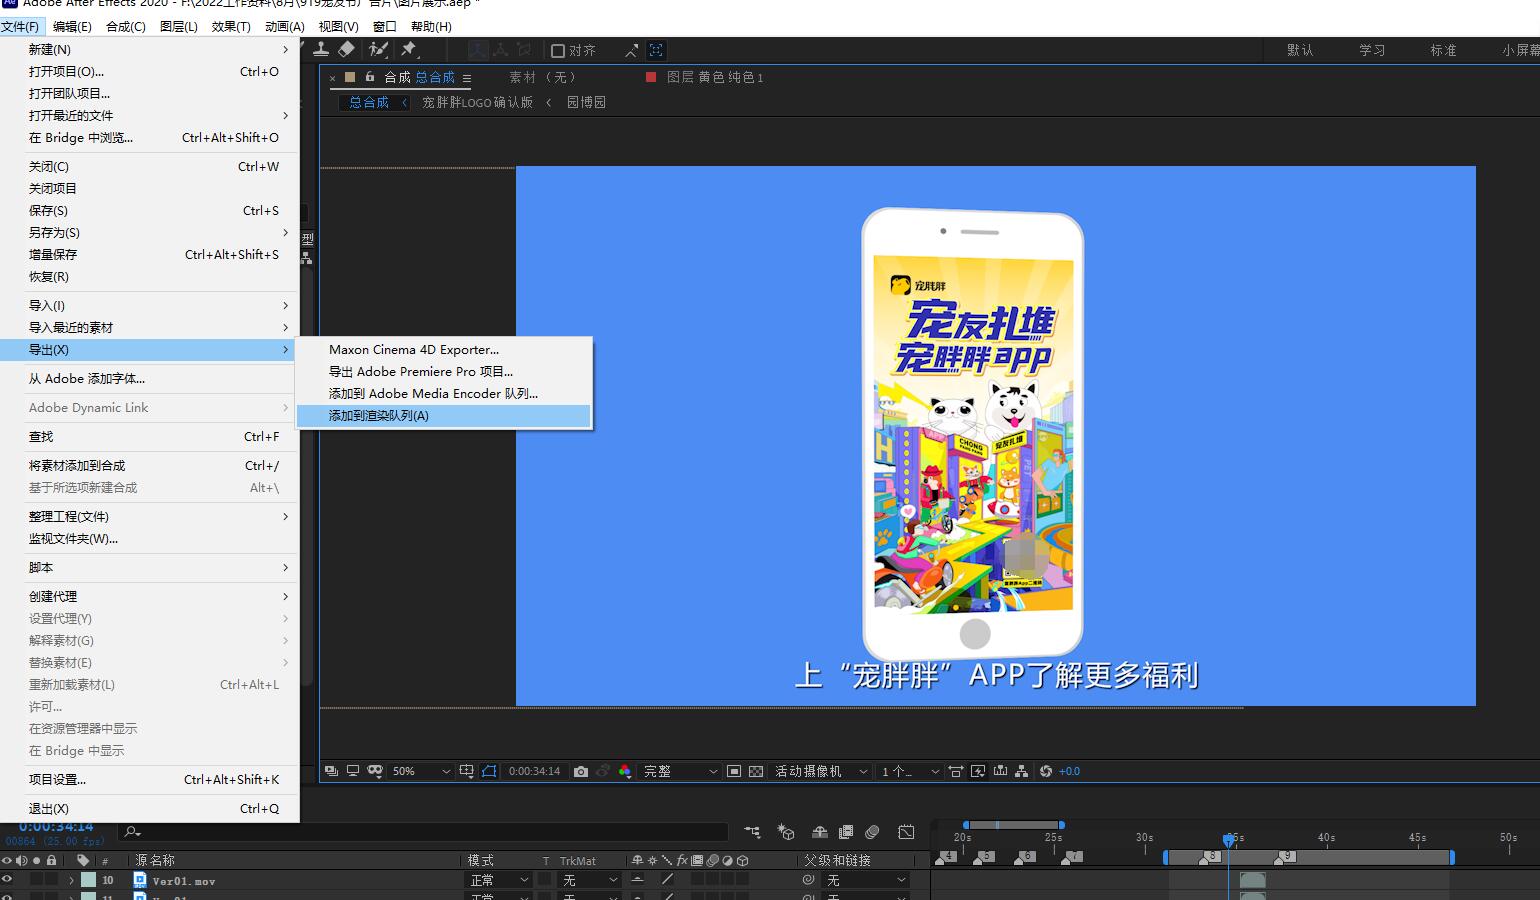Screen dimensions: 1540x900
Task: Open the 总合成 panel menu icon
Action: (x=467, y=78)
